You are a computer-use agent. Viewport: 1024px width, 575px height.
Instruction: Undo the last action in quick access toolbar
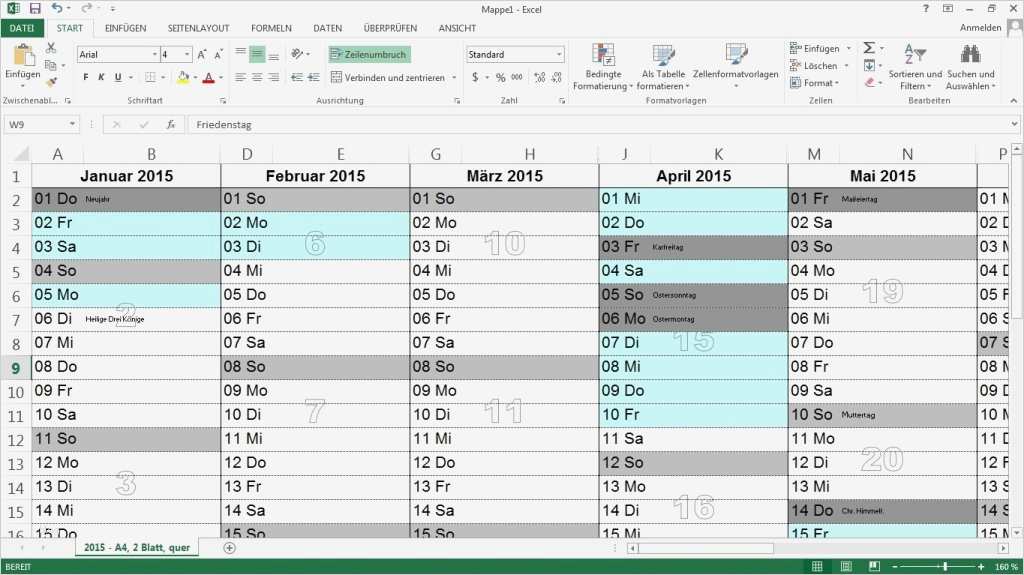[x=57, y=8]
